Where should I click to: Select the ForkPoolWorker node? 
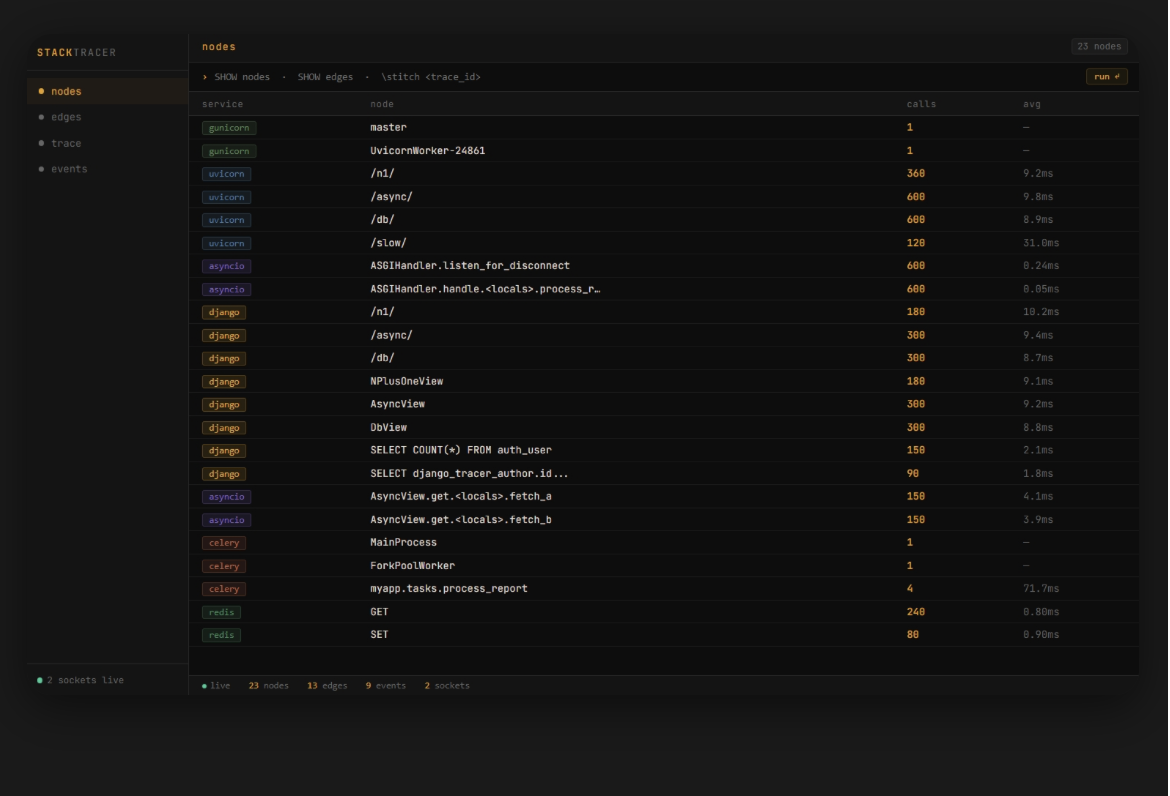[x=413, y=565]
